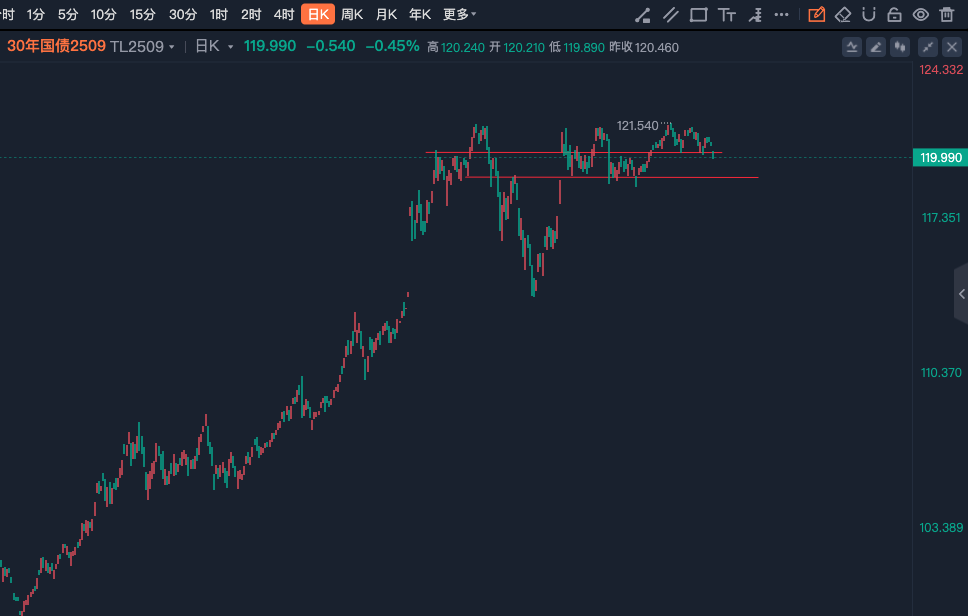Click the pencil edit button in header
This screenshot has height=616, width=968.
(x=876, y=47)
